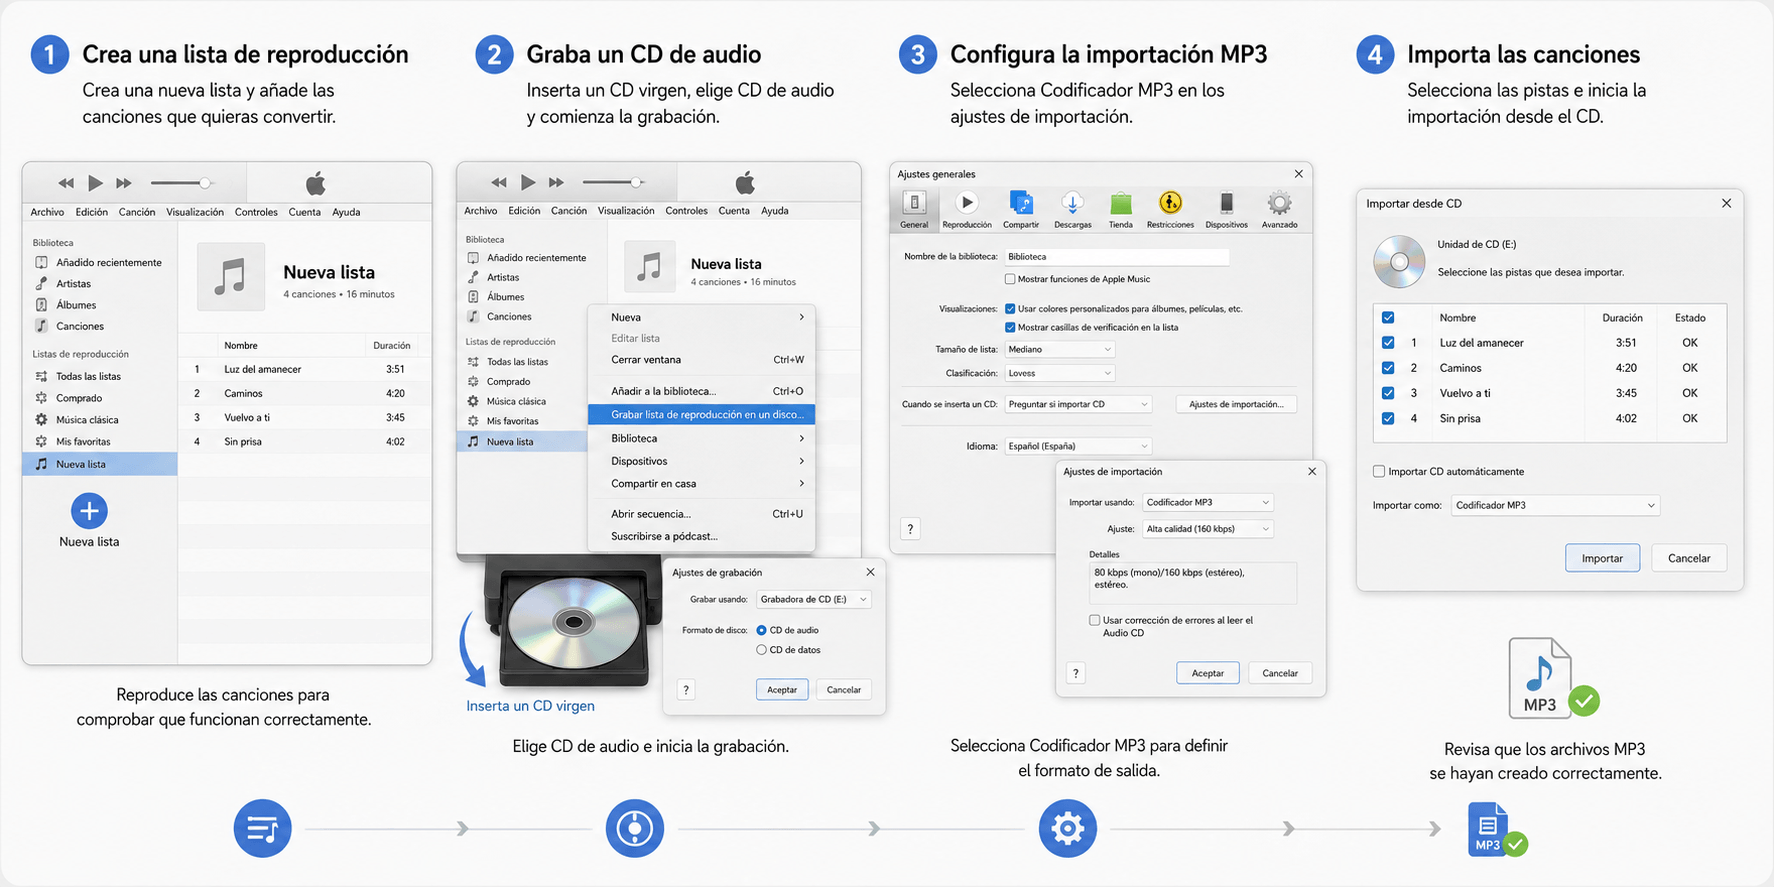The width and height of the screenshot is (1774, 887).
Task: Open the Restricciones icon in Ajustes generales
Action: pyautogui.click(x=1170, y=210)
